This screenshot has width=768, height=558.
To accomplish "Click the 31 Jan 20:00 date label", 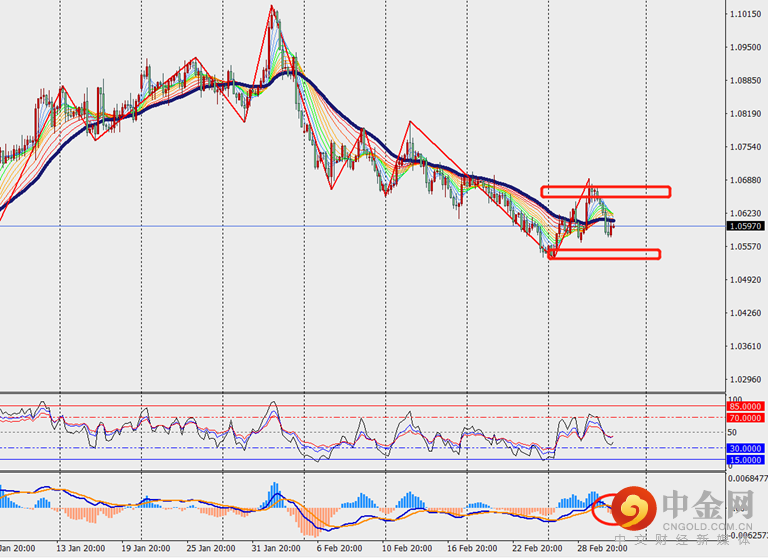I will tap(275, 549).
